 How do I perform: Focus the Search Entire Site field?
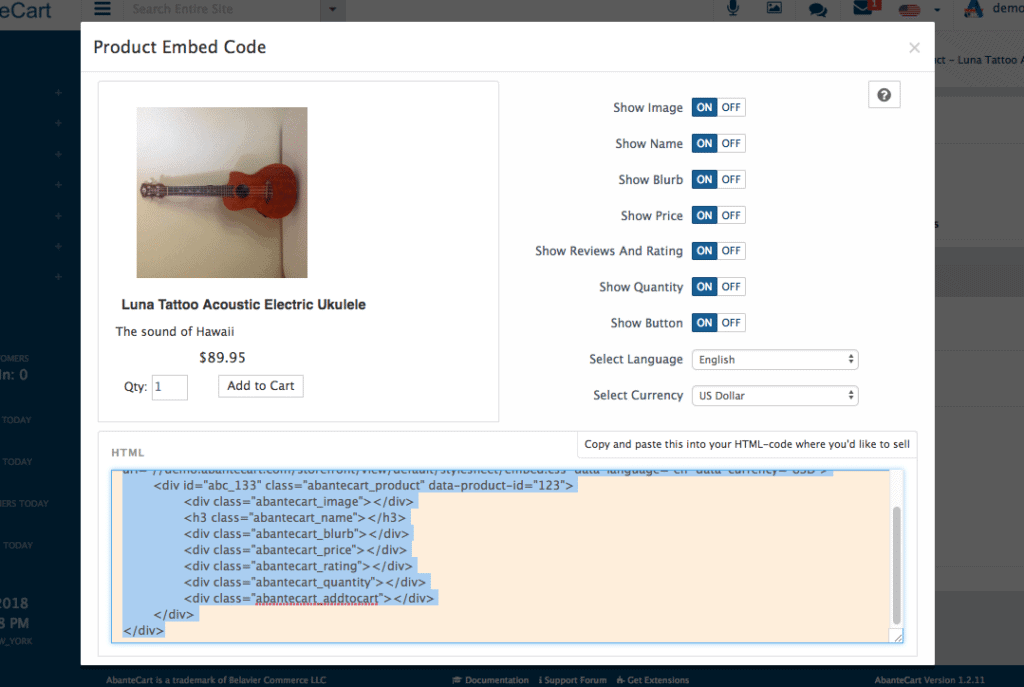pos(222,9)
